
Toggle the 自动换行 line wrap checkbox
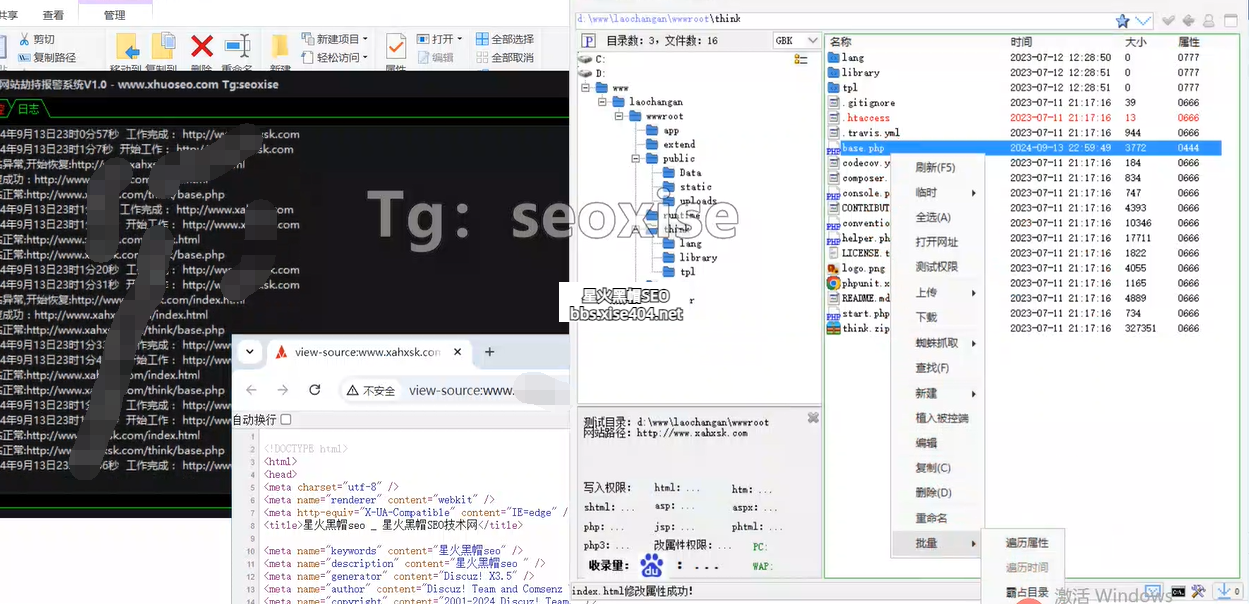(x=286, y=420)
